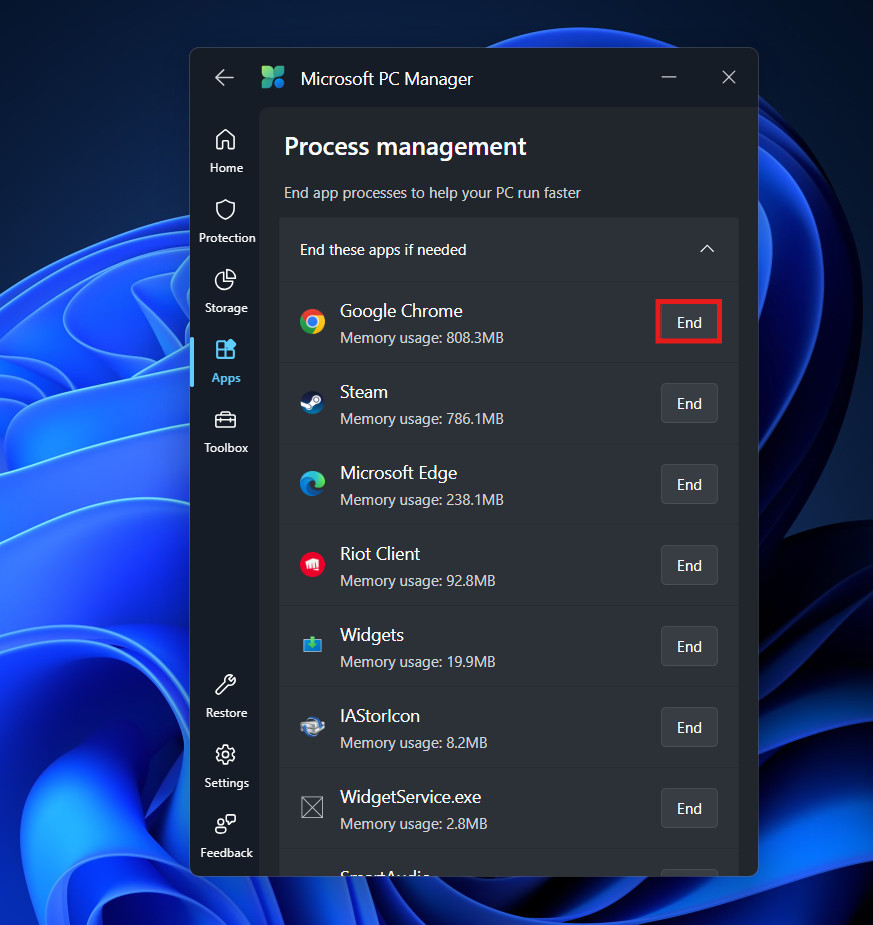This screenshot has width=873, height=925.
Task: Click the Microsoft PC Manager logo
Action: tap(273, 78)
